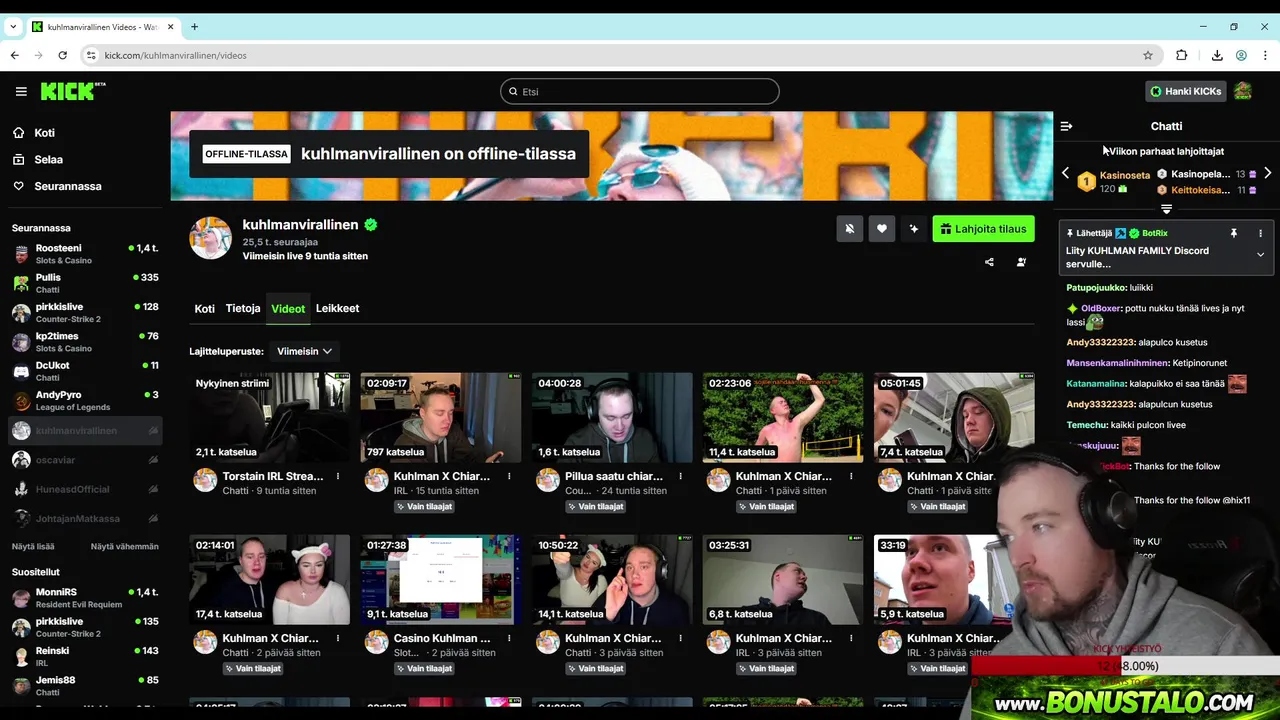Open the hamburger sidebar menu
Image resolution: width=1280 pixels, height=720 pixels.
21,91
